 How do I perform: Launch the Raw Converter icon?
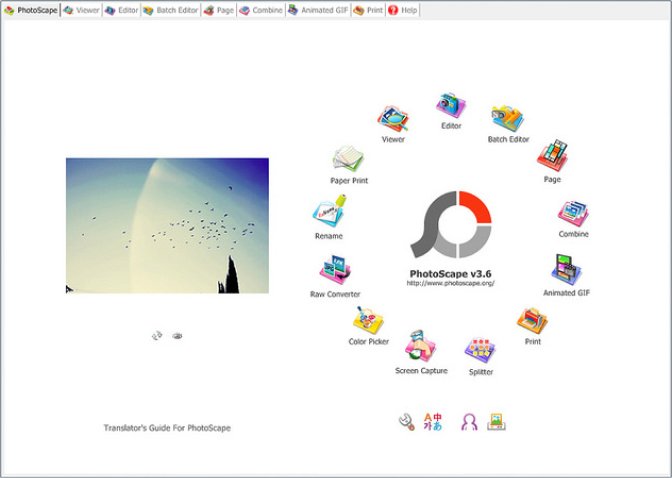coord(335,270)
